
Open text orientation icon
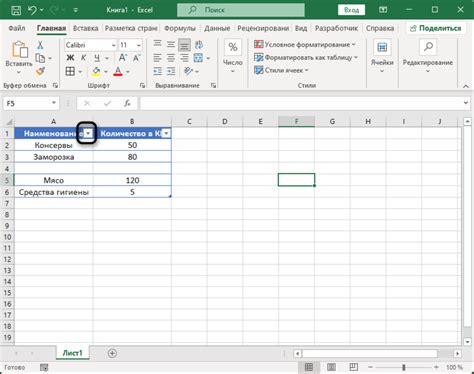(189, 71)
